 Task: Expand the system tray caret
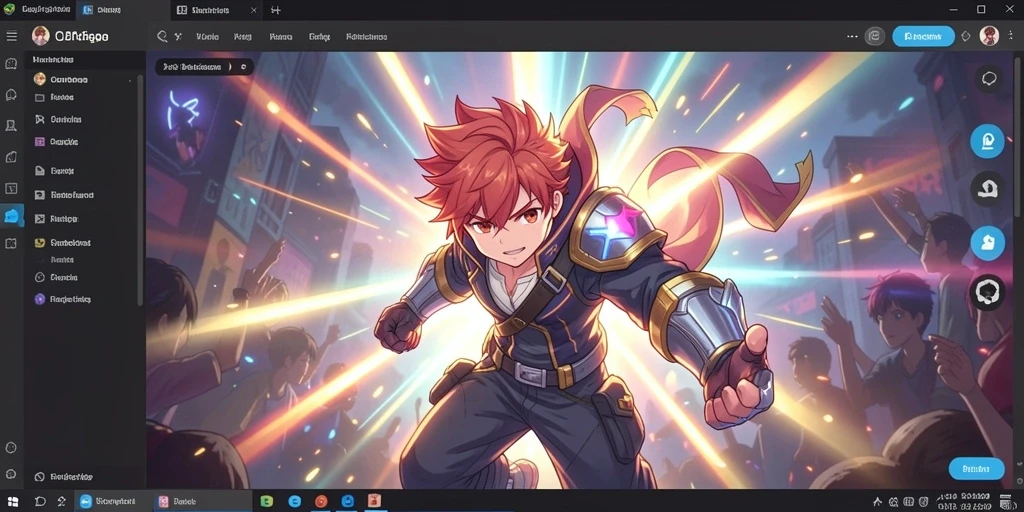point(877,502)
